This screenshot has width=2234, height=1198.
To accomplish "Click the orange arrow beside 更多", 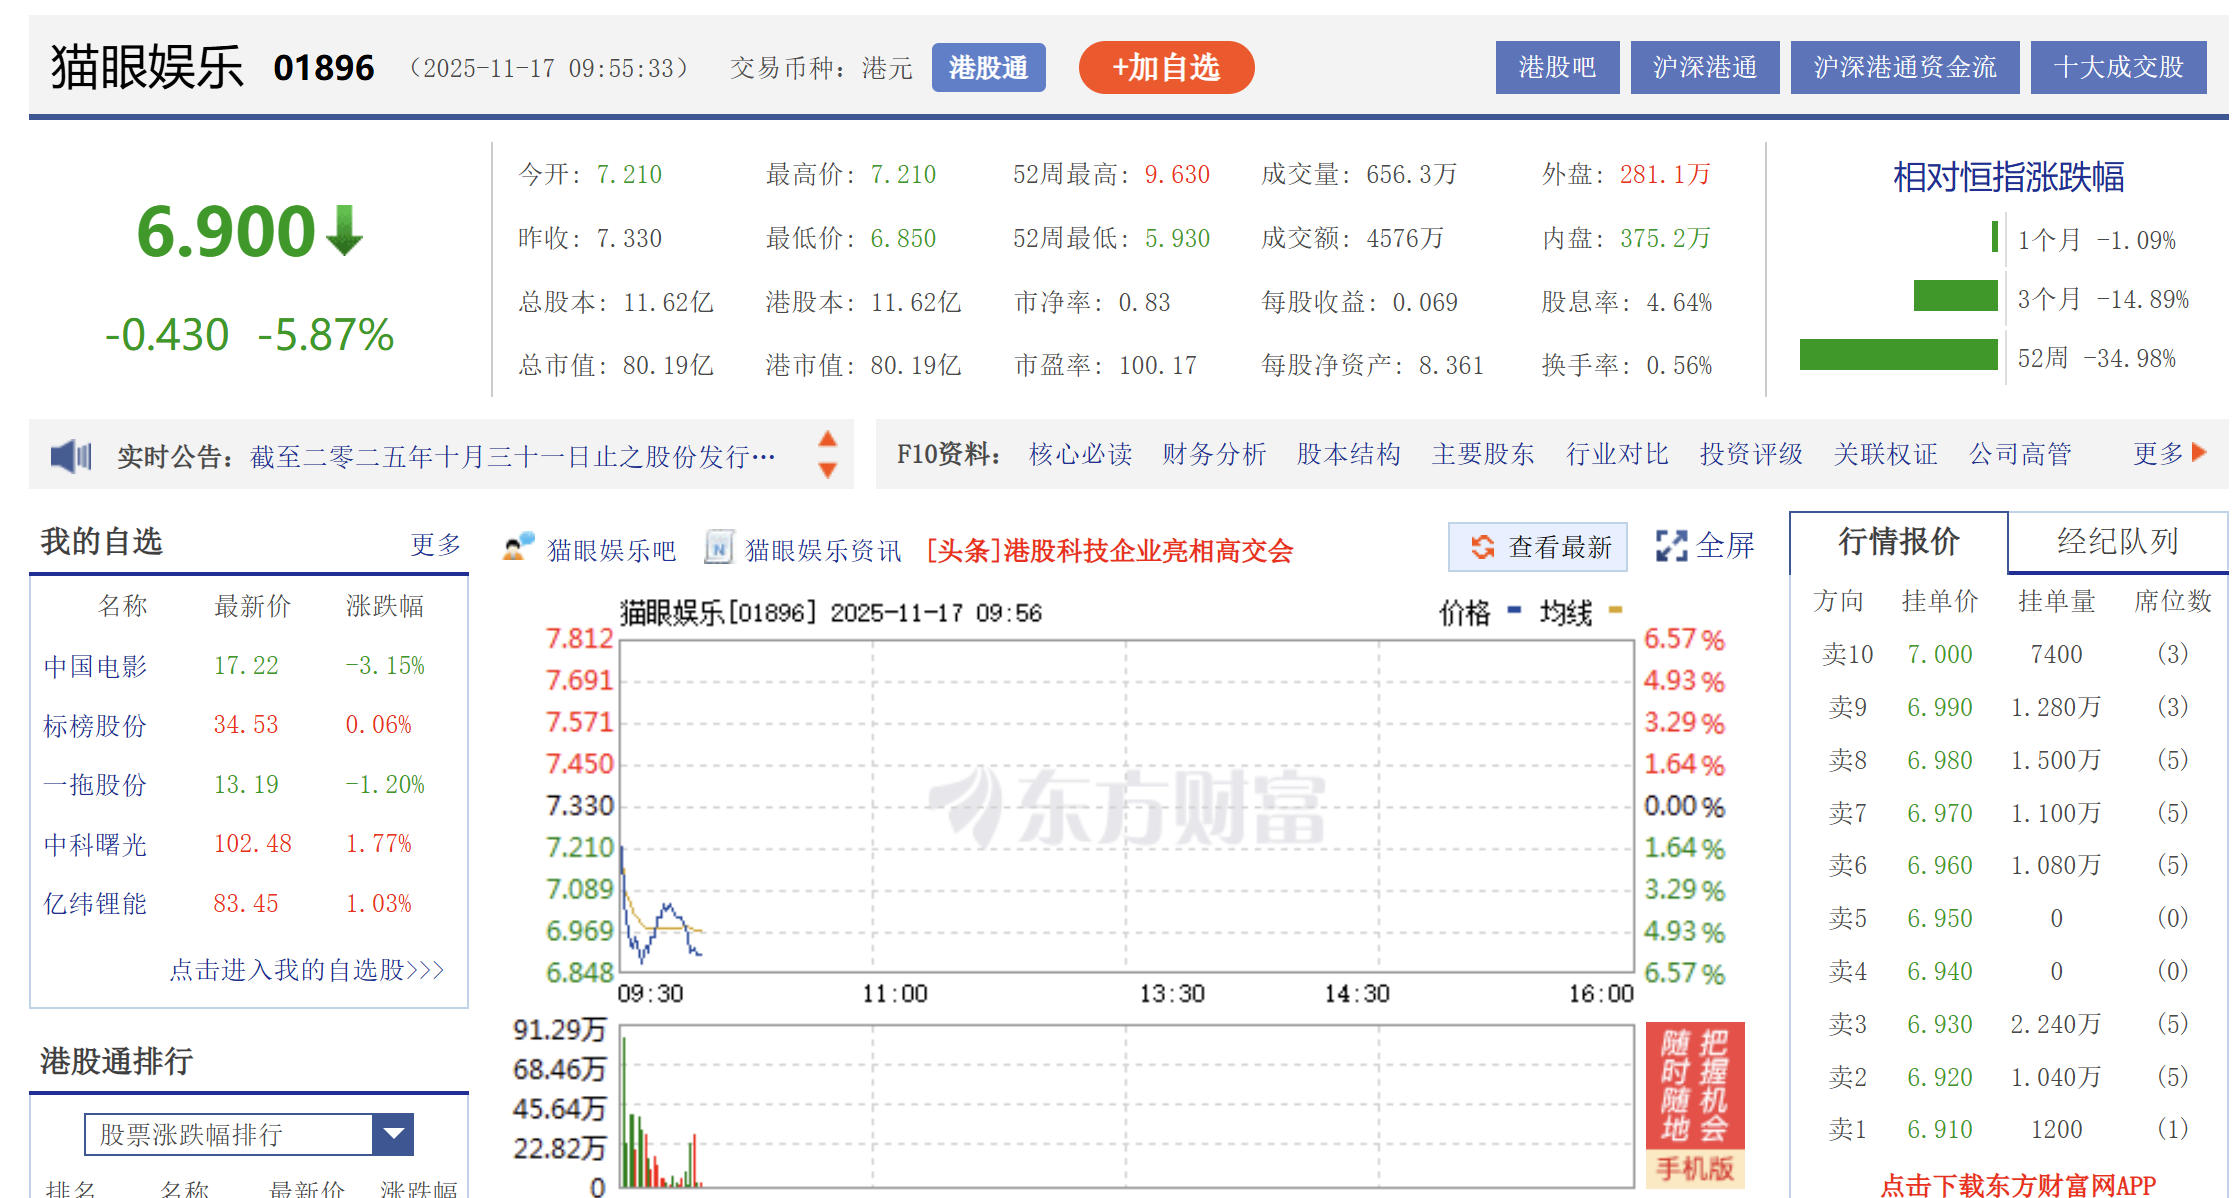I will click(2198, 452).
